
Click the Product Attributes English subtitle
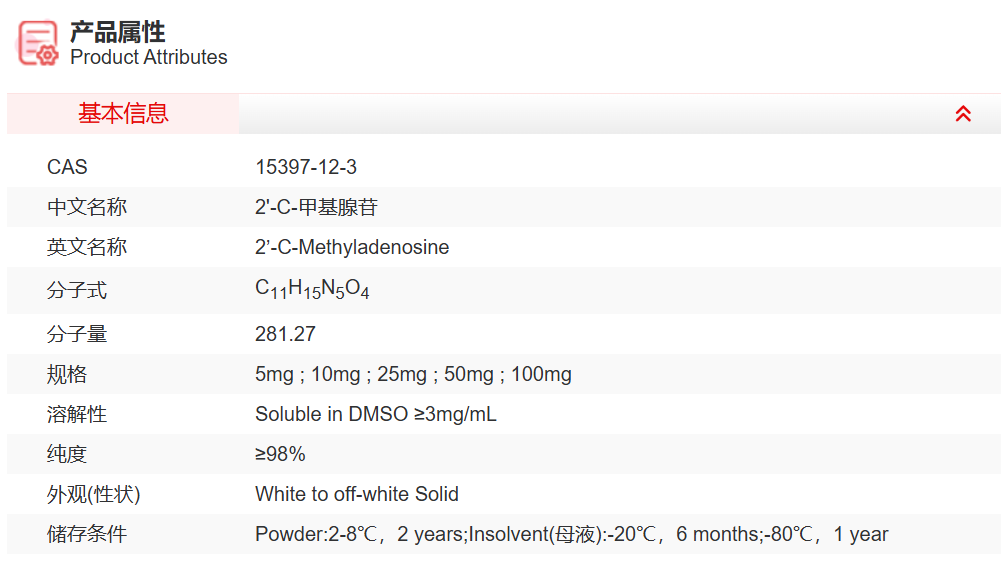click(149, 57)
